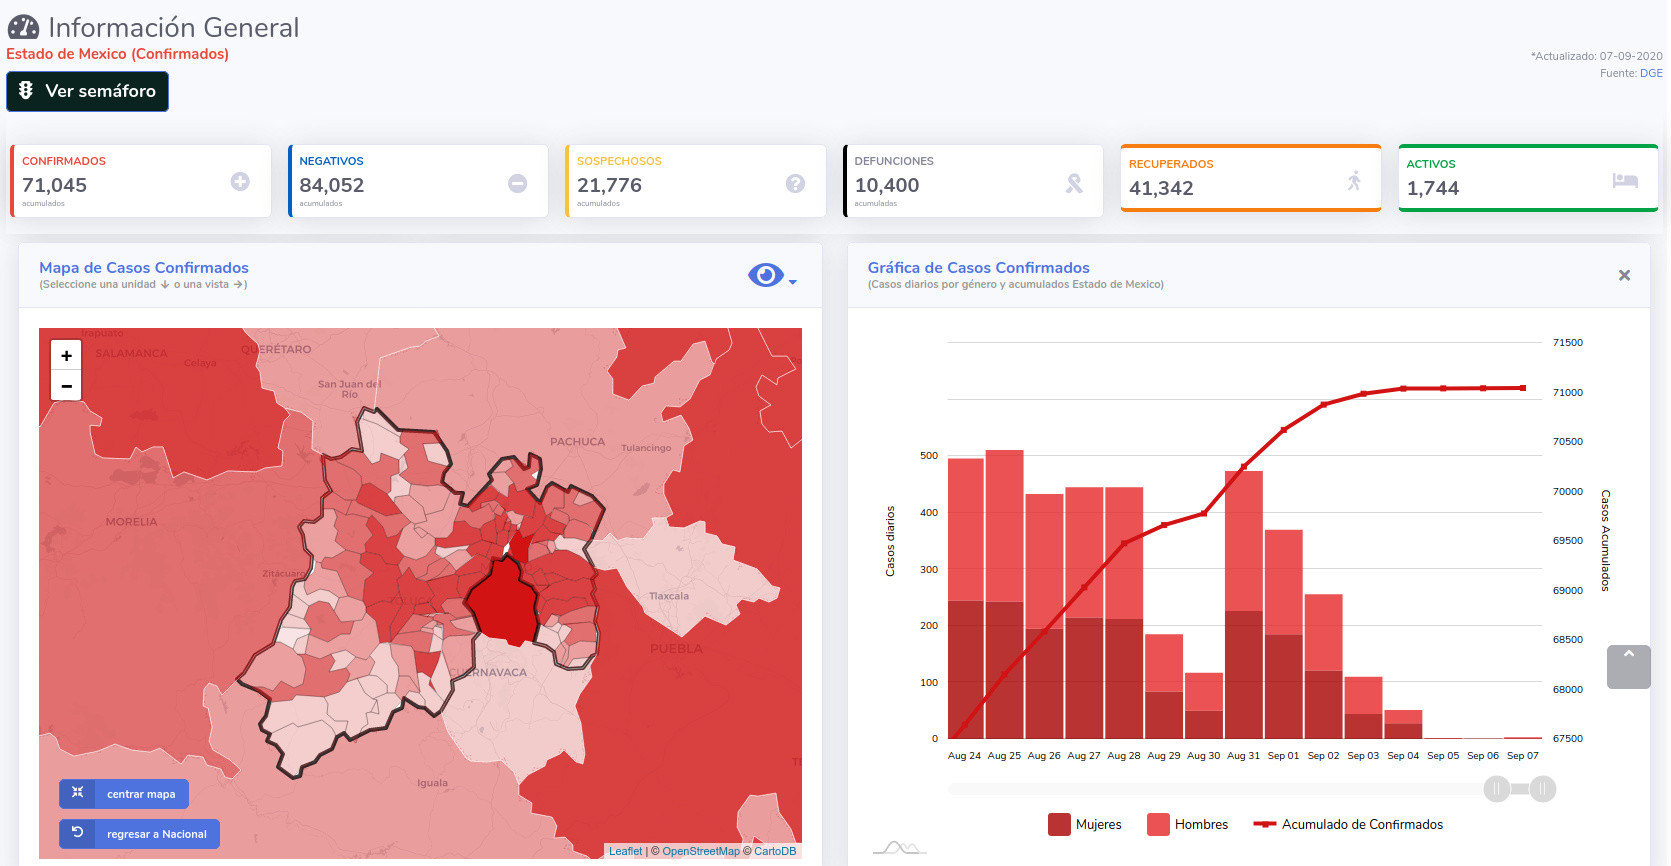The height and width of the screenshot is (866, 1671).
Task: Click the scroll-to-top arrow button
Action: click(1628, 667)
